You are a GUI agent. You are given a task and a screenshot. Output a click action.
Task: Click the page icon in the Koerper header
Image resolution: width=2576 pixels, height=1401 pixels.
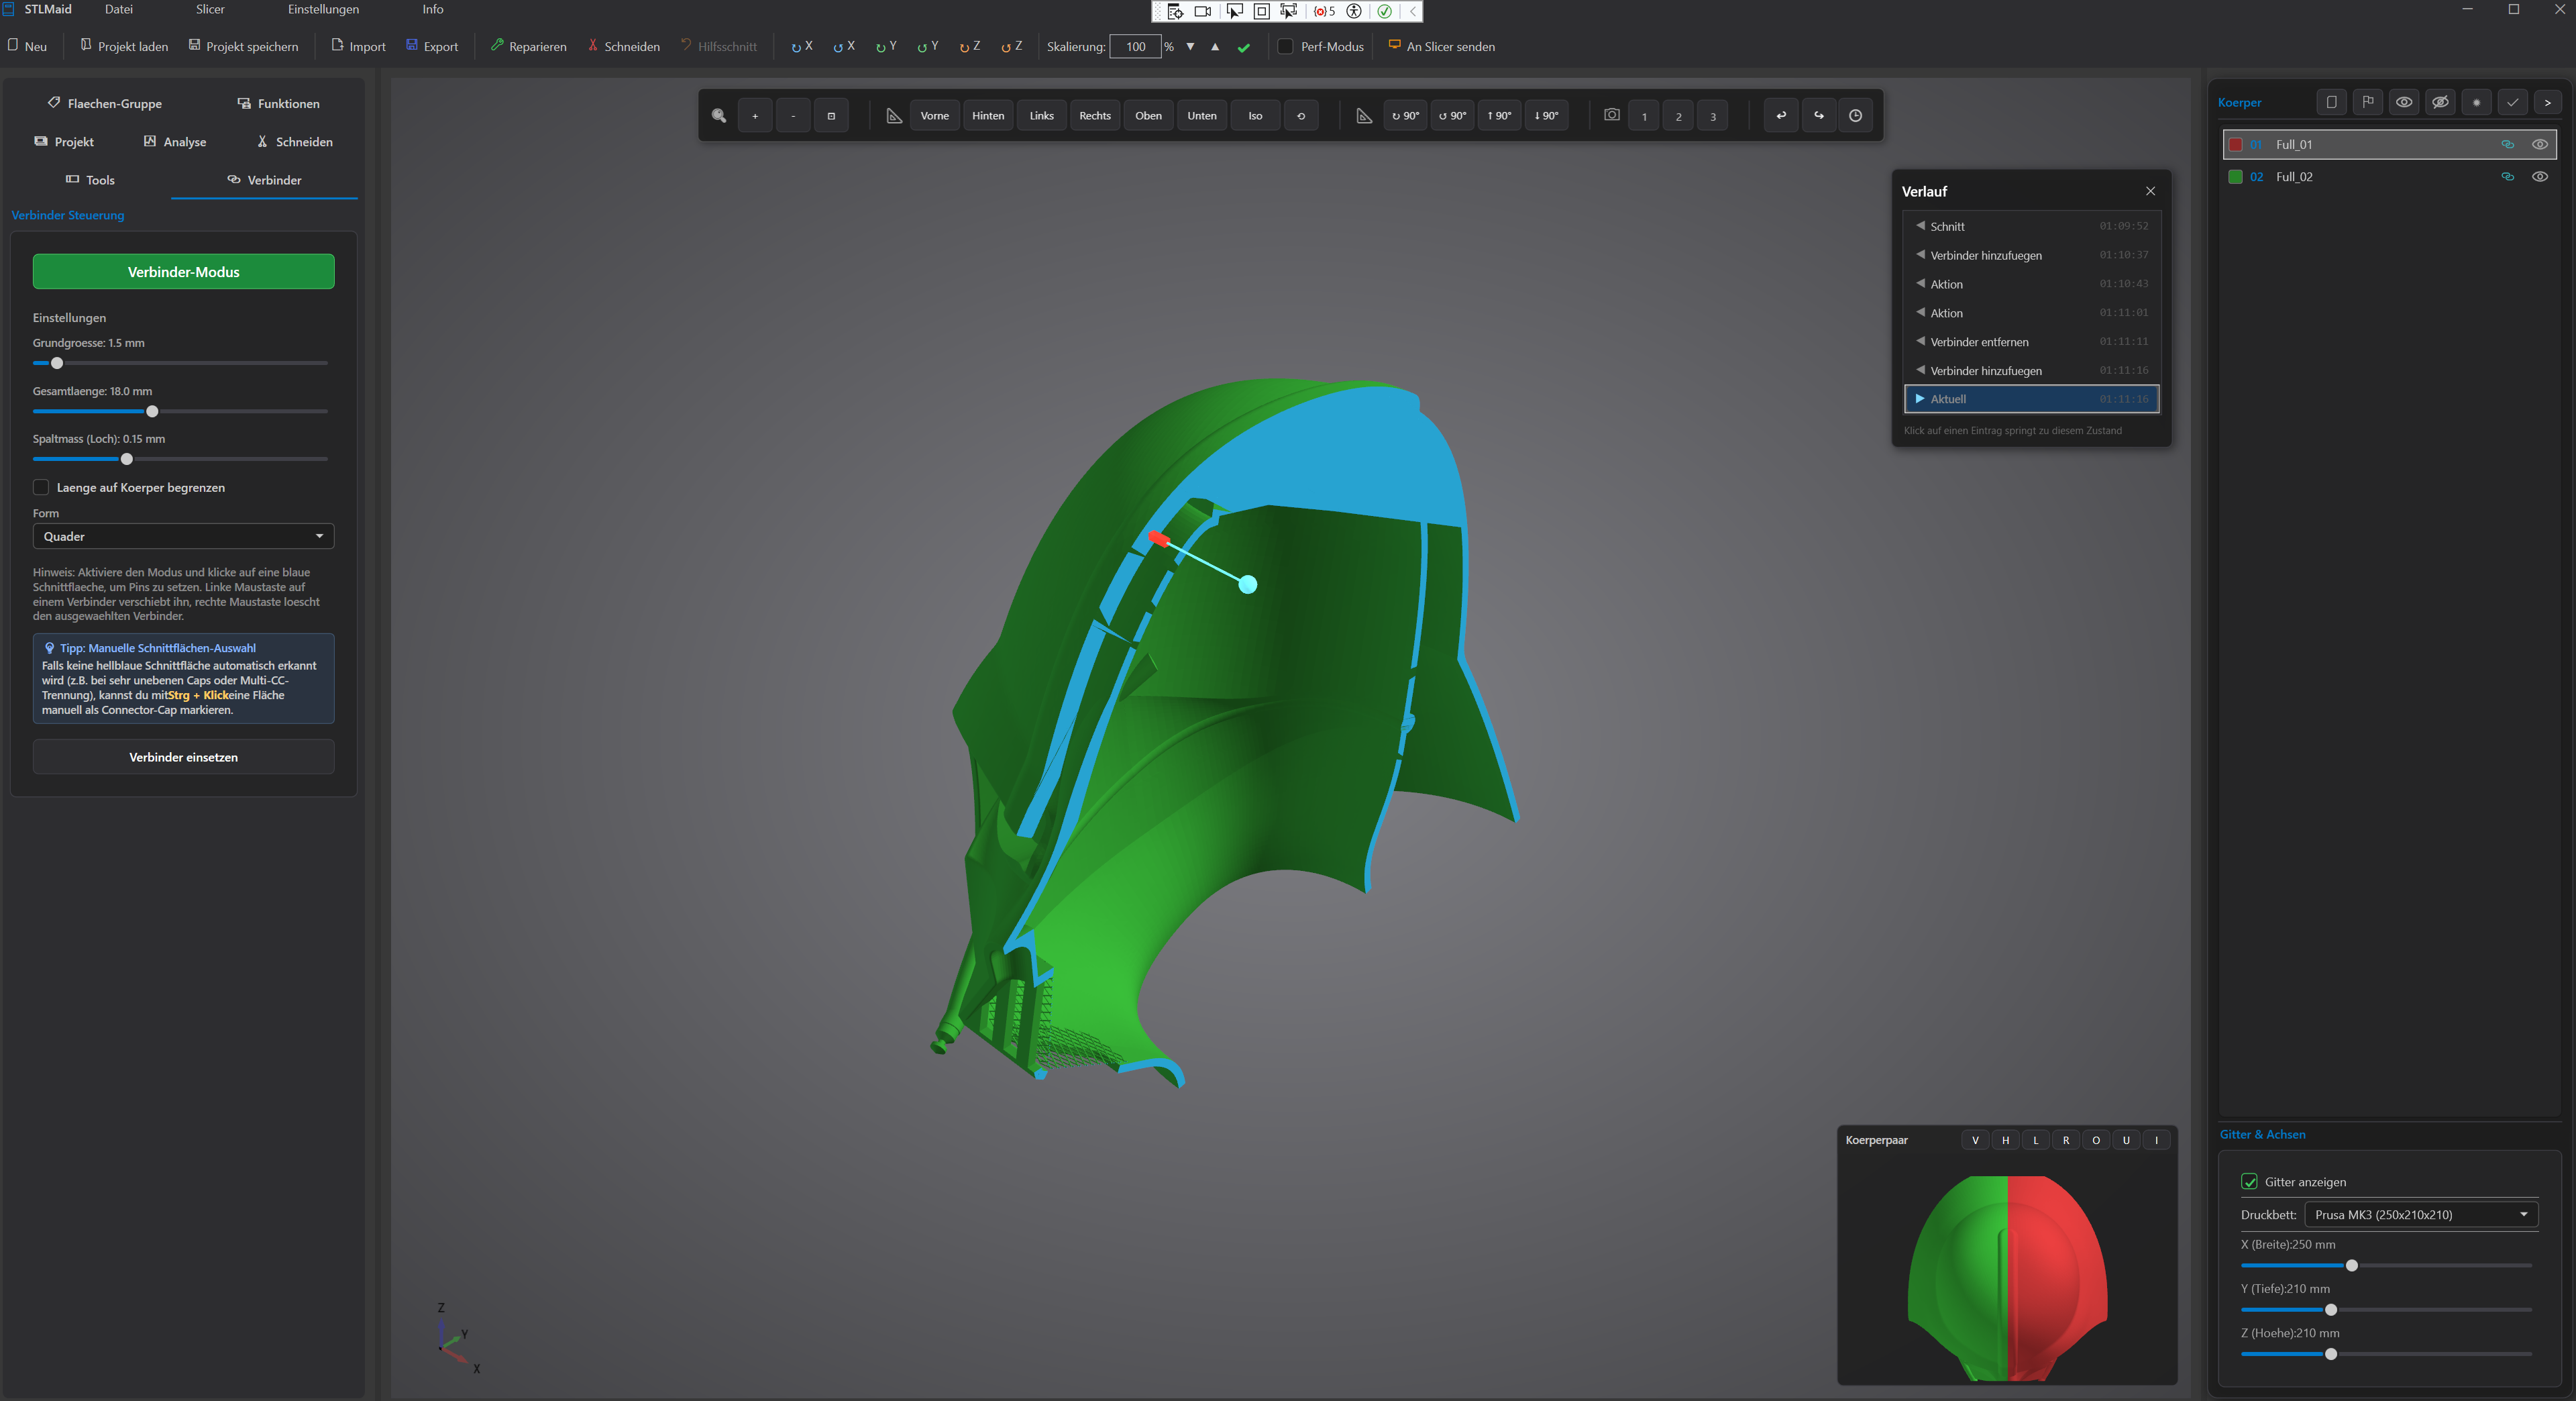click(2332, 102)
